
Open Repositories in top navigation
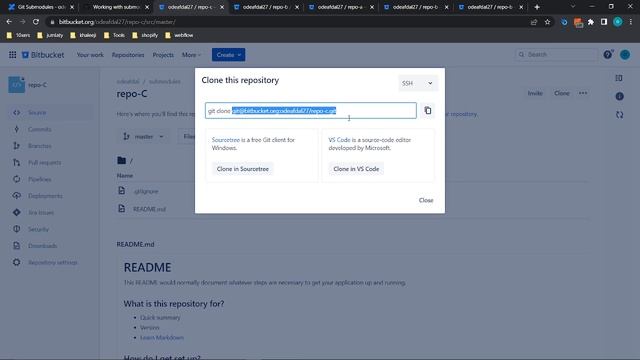(128, 55)
